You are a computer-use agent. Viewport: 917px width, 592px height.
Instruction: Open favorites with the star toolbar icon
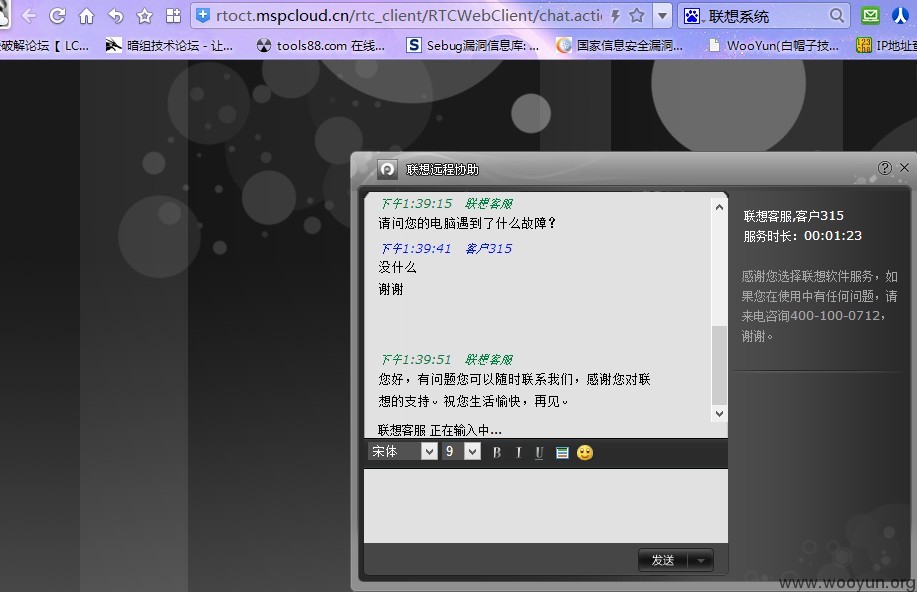point(144,16)
